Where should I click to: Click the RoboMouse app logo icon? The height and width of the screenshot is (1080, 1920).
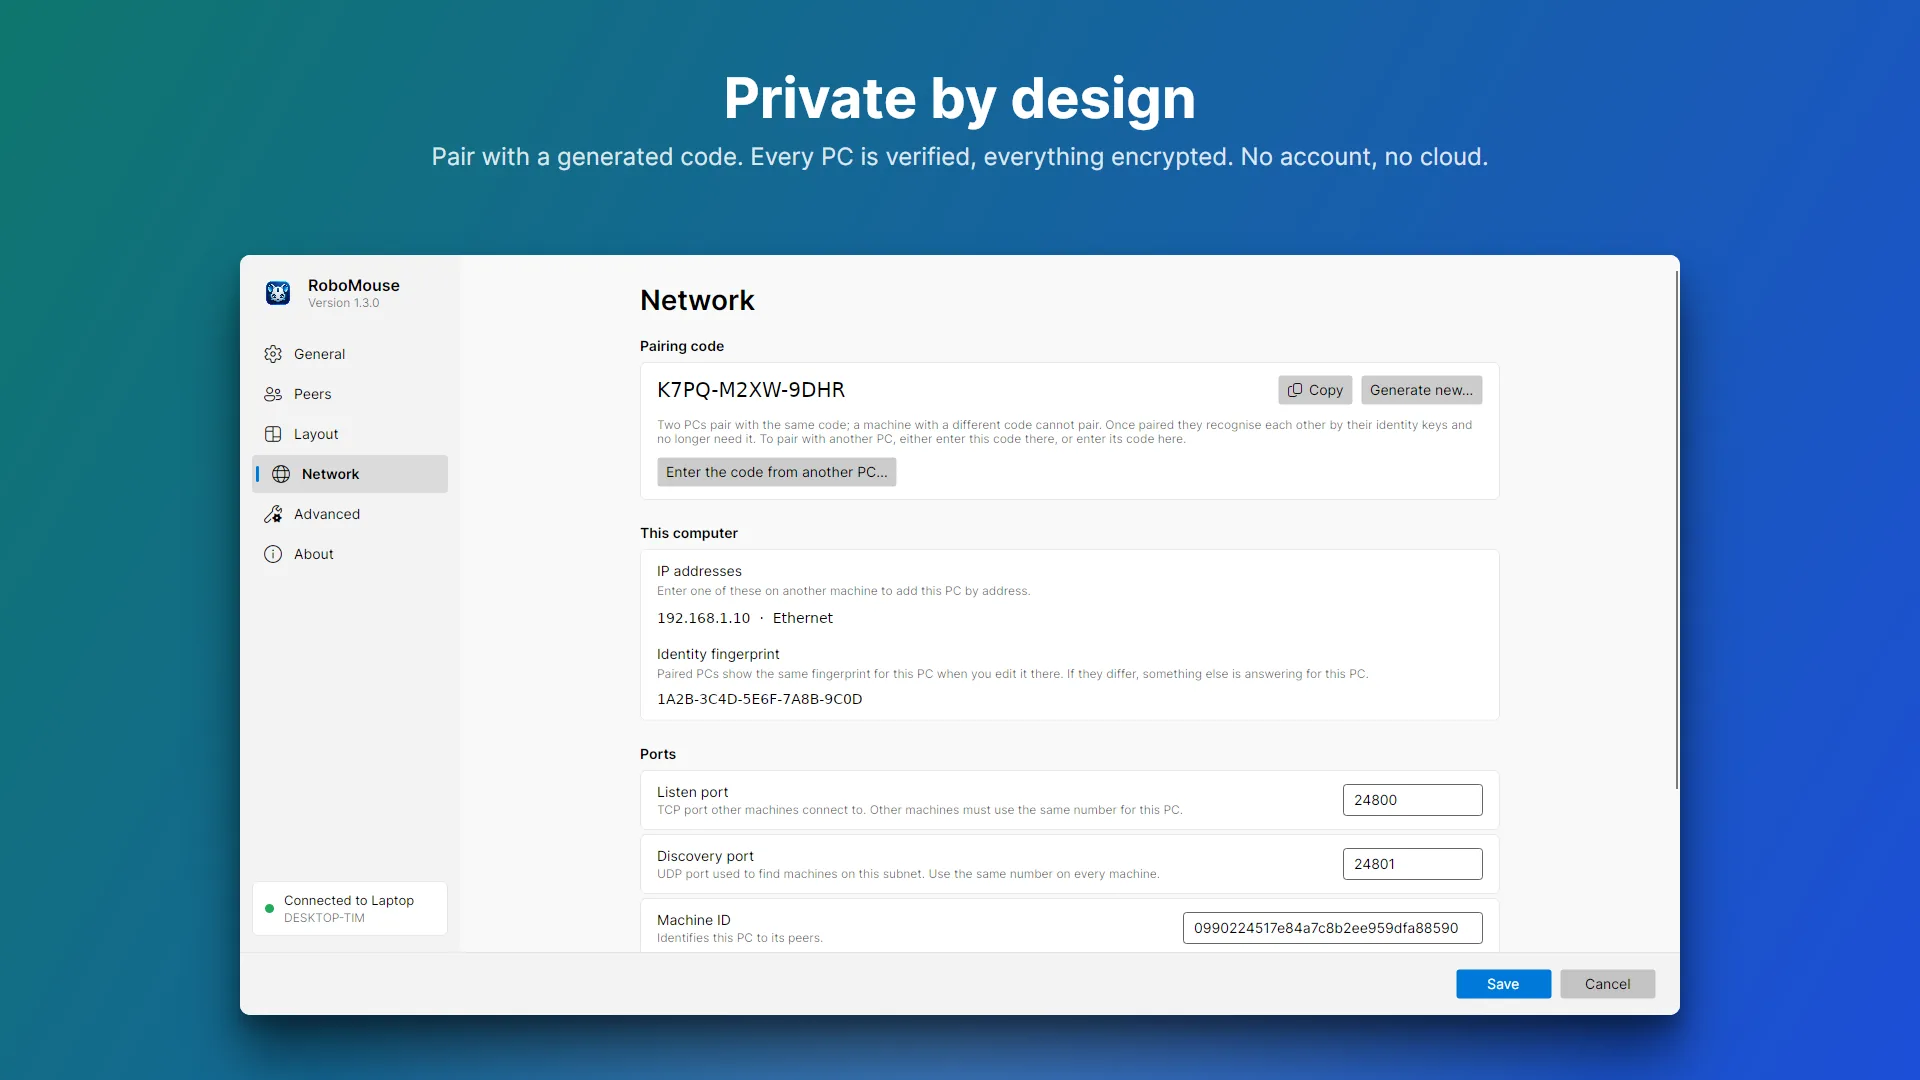278,293
